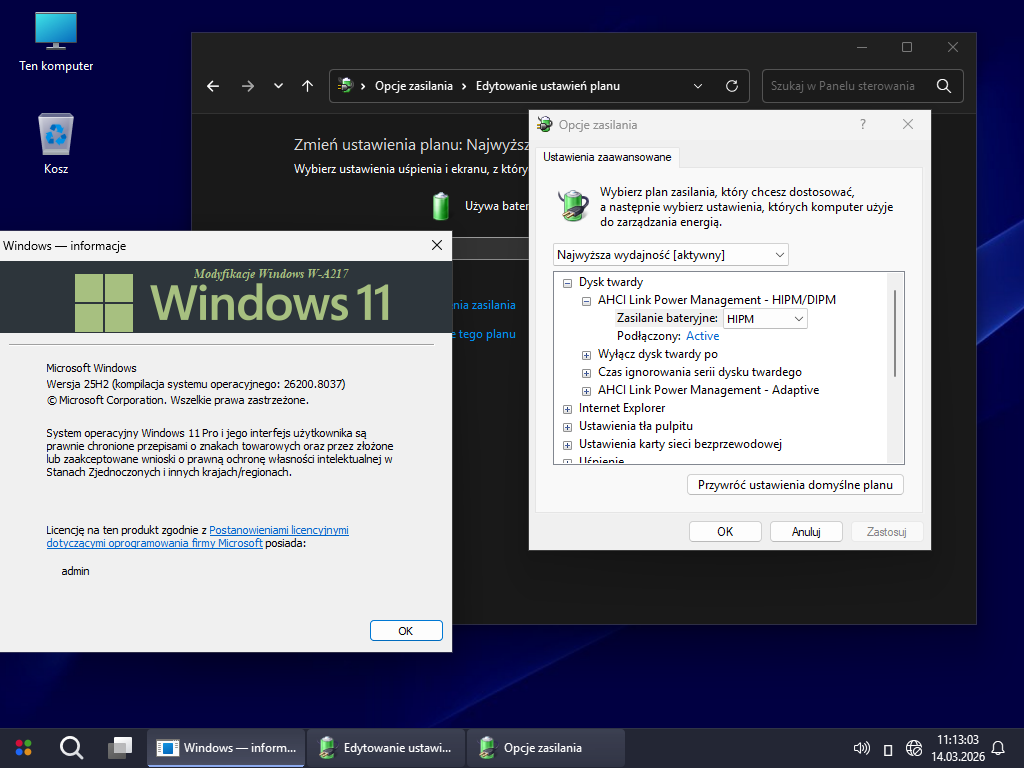The width and height of the screenshot is (1024, 768).
Task: Open the Najwyższa wydajność plan dropdown
Action: pyautogui.click(x=670, y=255)
